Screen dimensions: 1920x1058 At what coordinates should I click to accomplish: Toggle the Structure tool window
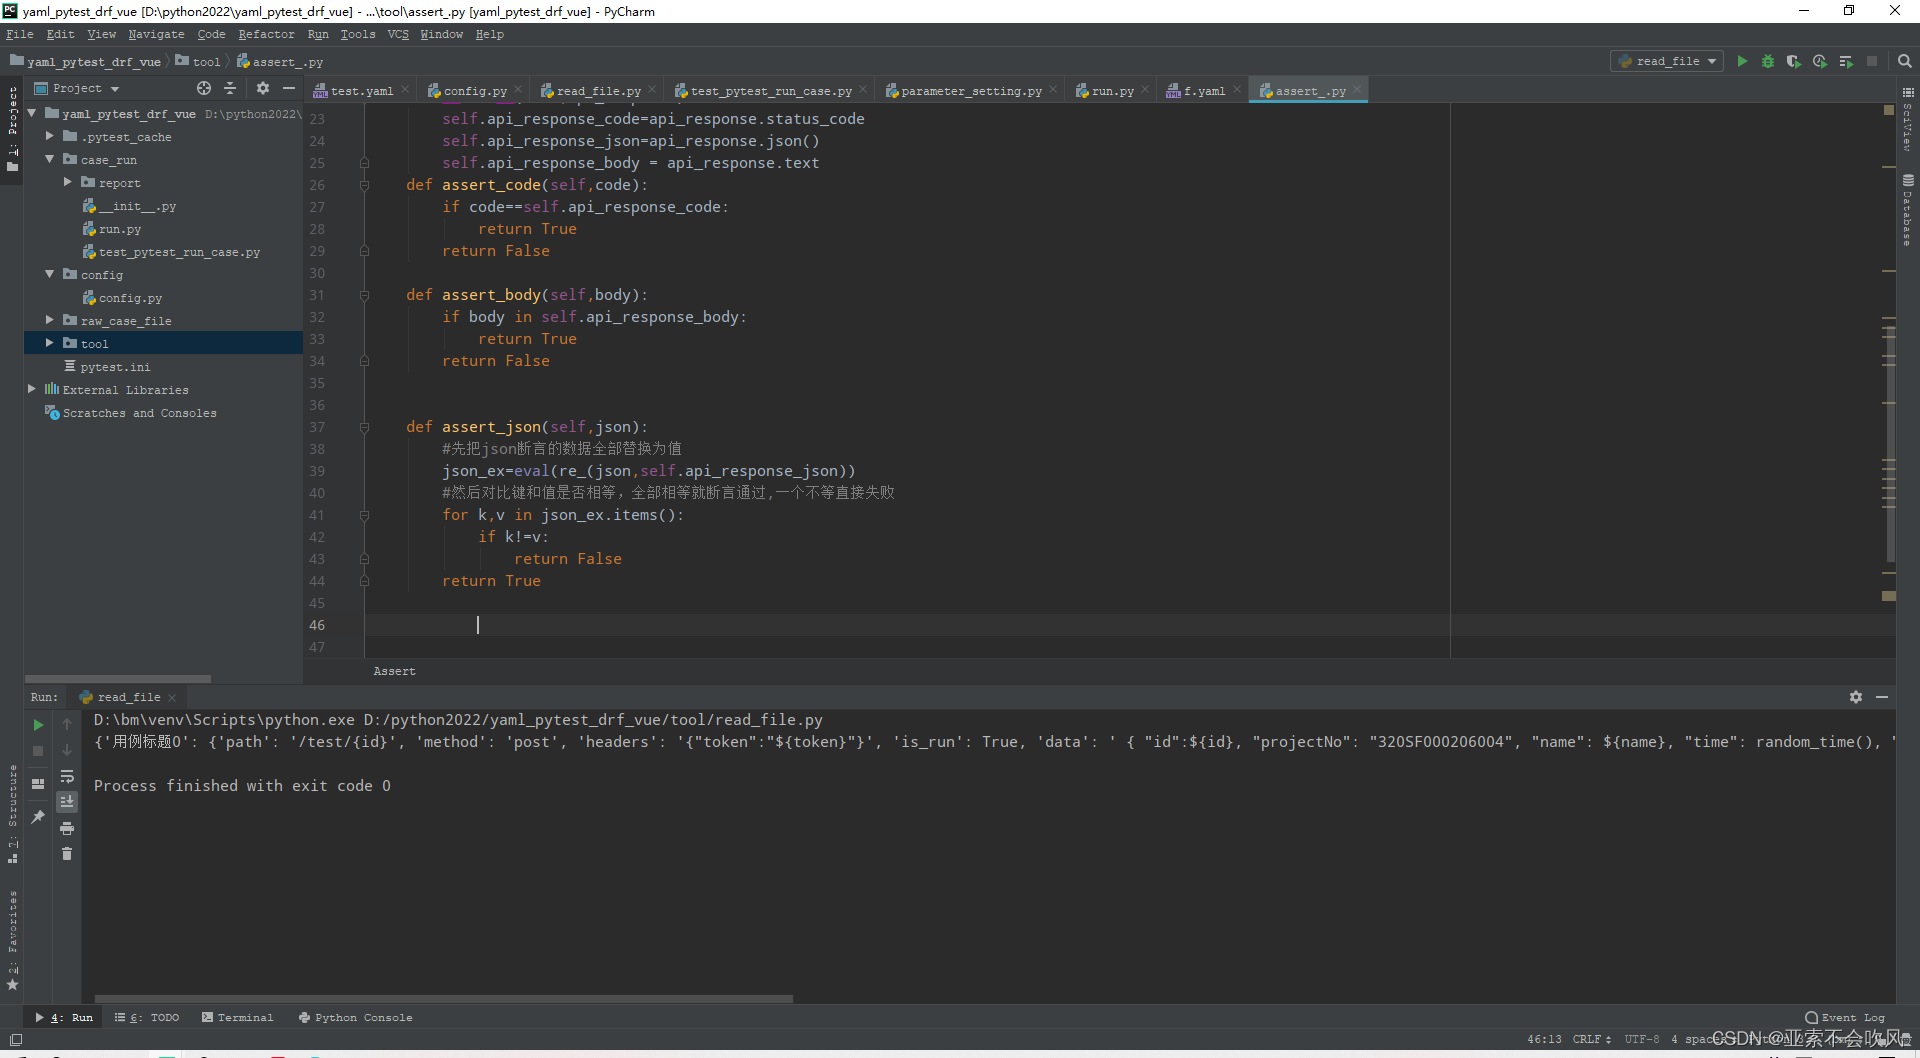(x=13, y=814)
